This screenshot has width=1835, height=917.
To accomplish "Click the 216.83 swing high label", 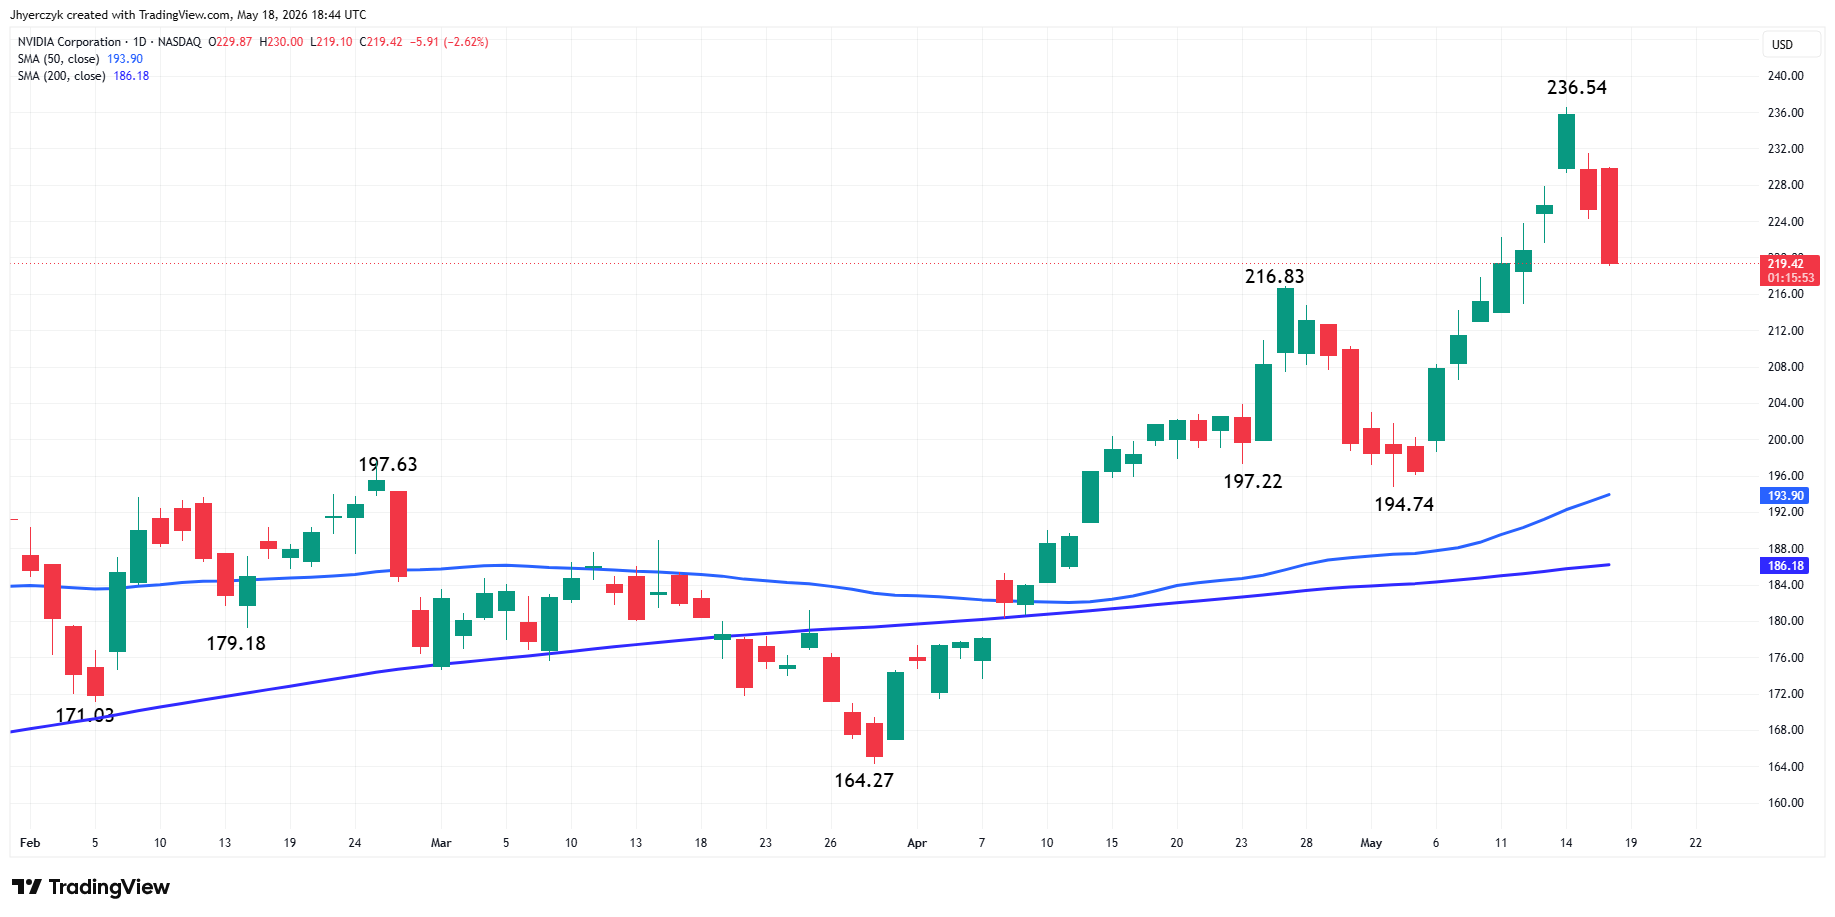I will pos(1274,277).
